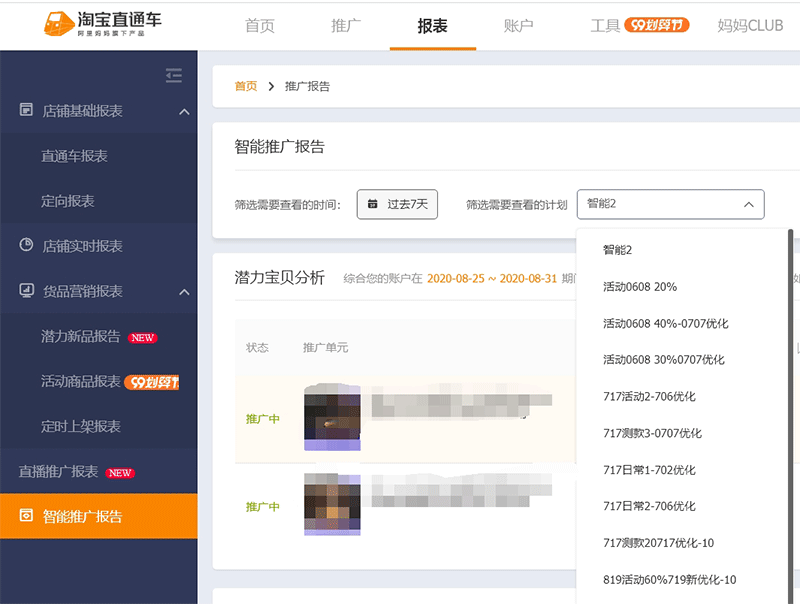Click the 店铺基础报表 report icon
Viewport: 800px width, 604px height.
[x=26, y=111]
